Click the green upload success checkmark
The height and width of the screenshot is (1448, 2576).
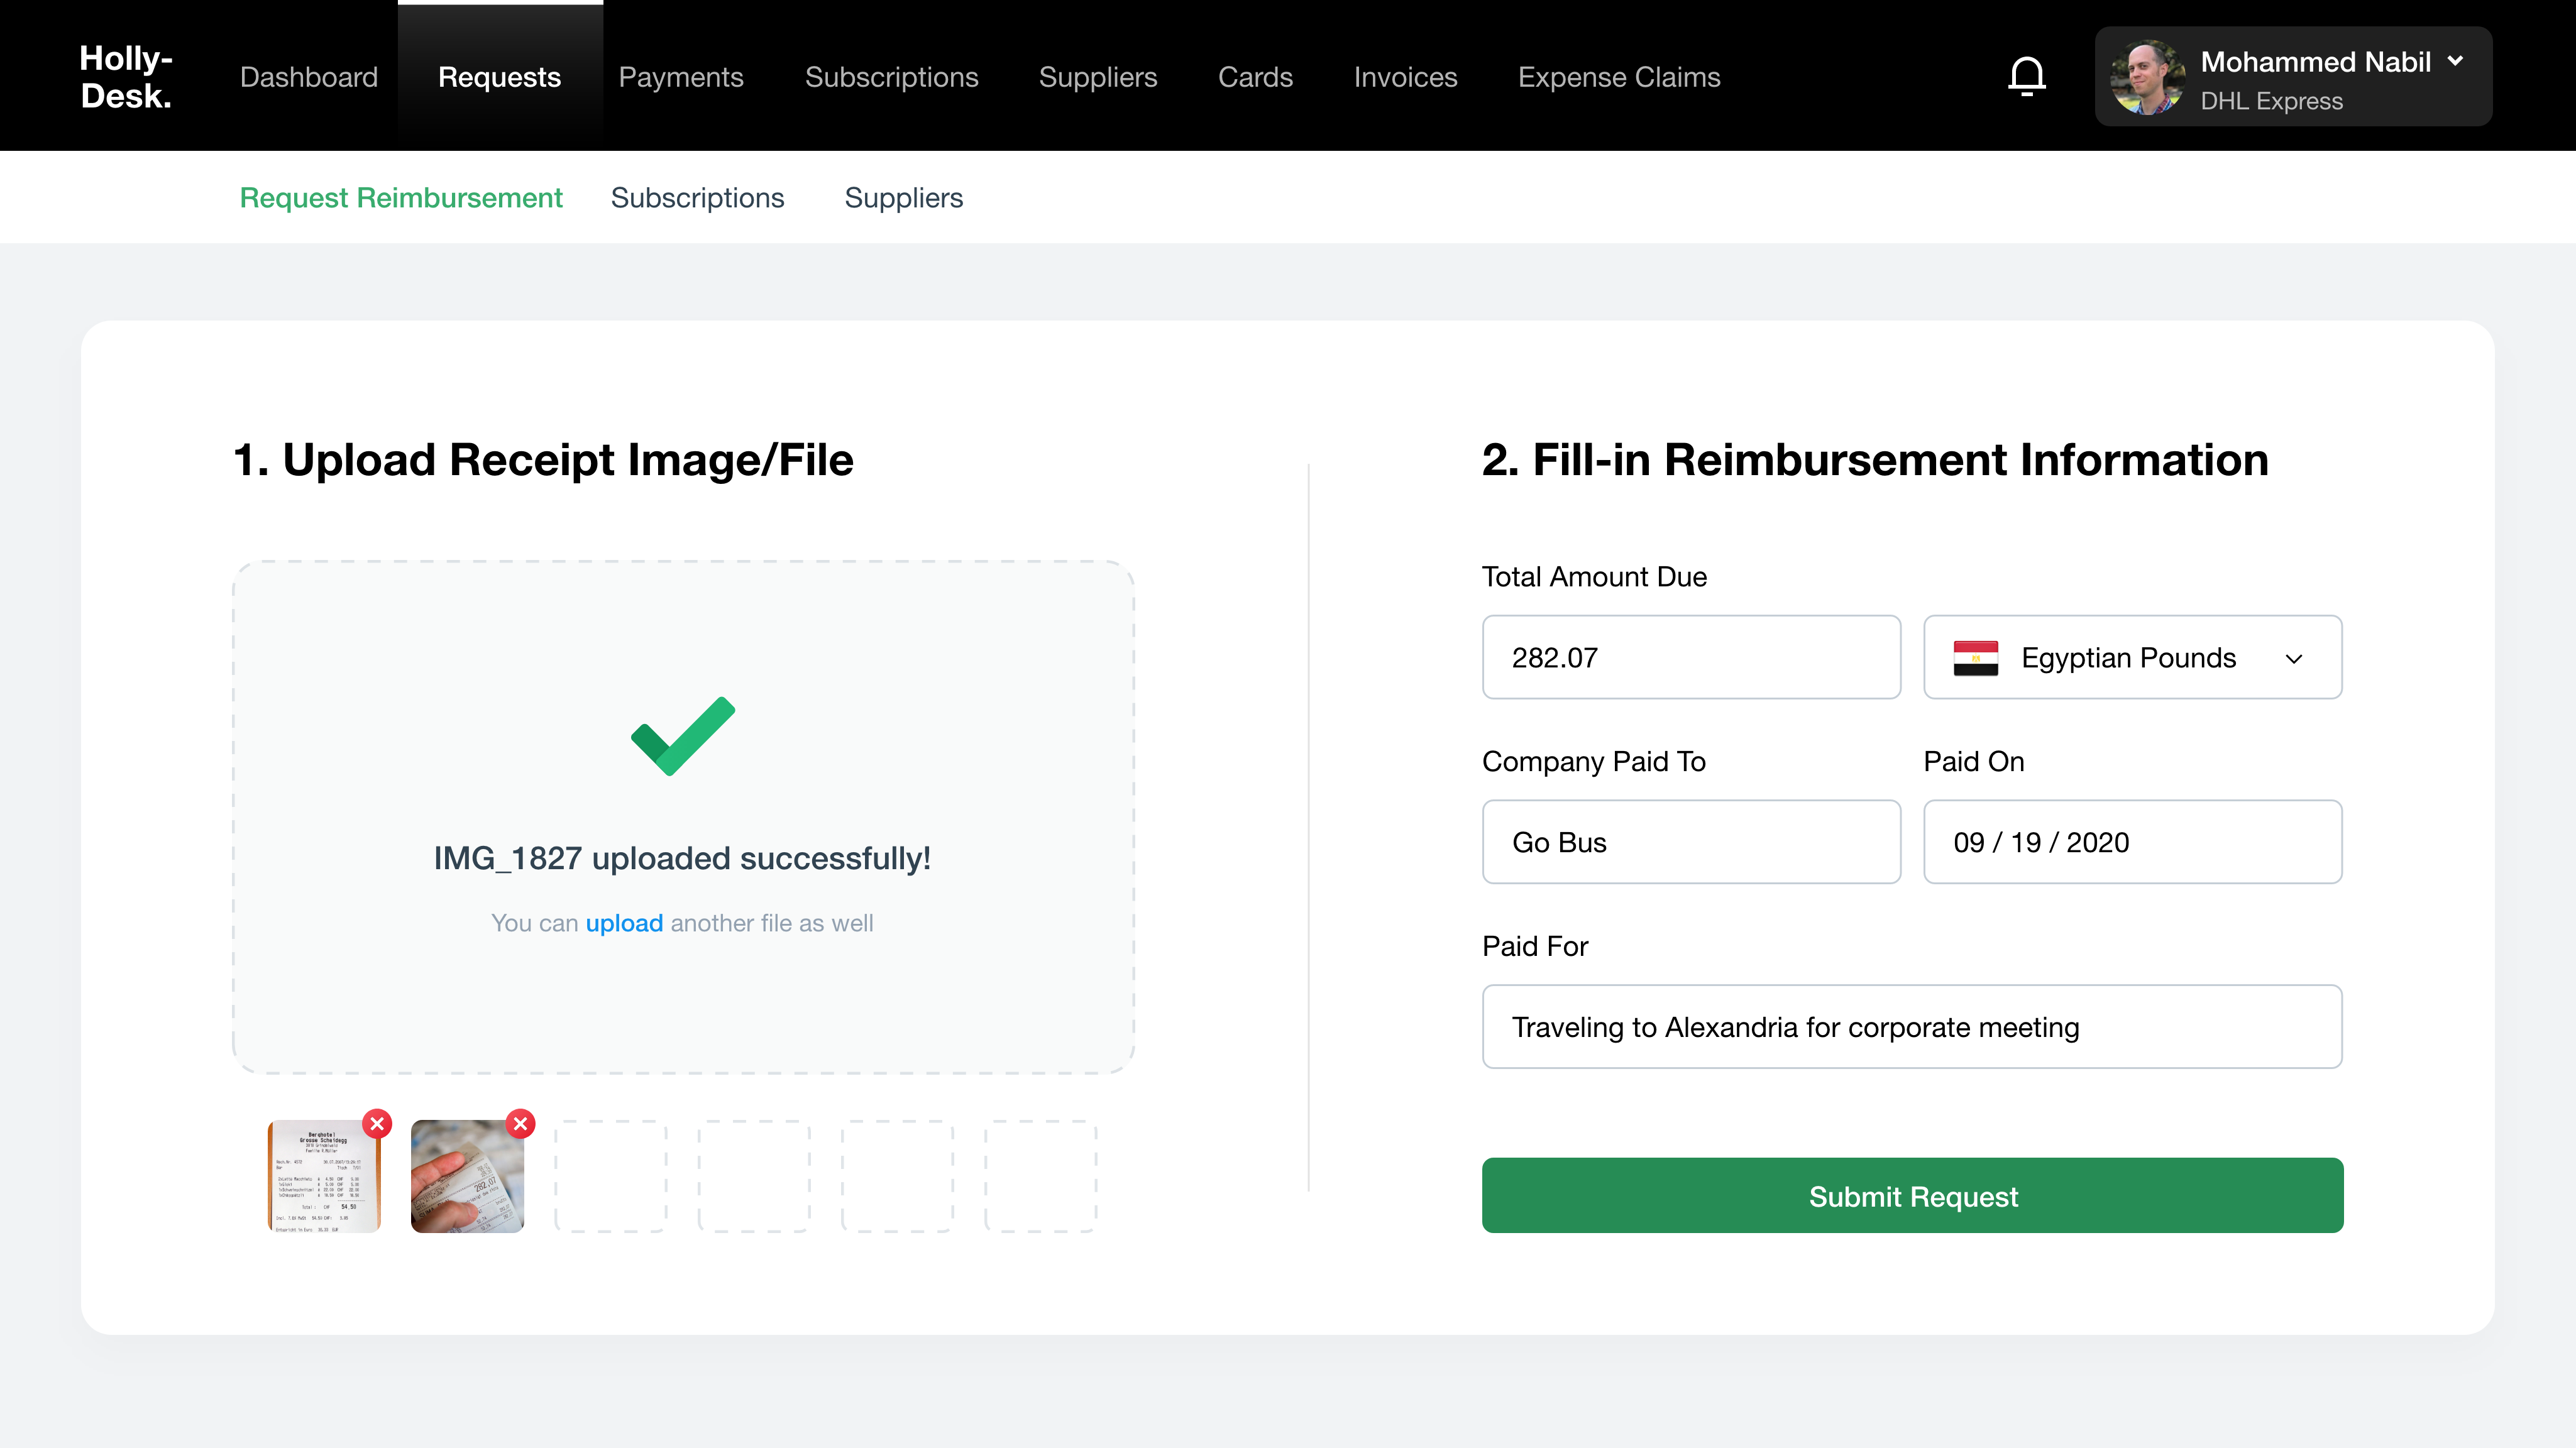pyautogui.click(x=683, y=736)
